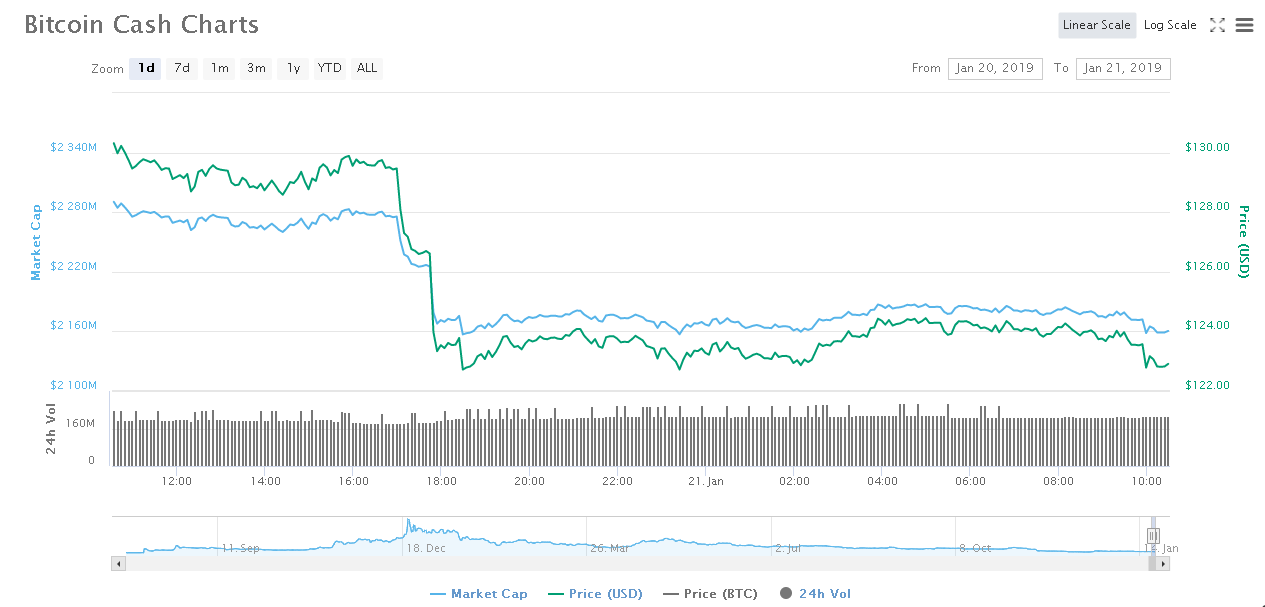Click the $122.00 price axis label
This screenshot has height=607, width=1265.
(x=1207, y=385)
